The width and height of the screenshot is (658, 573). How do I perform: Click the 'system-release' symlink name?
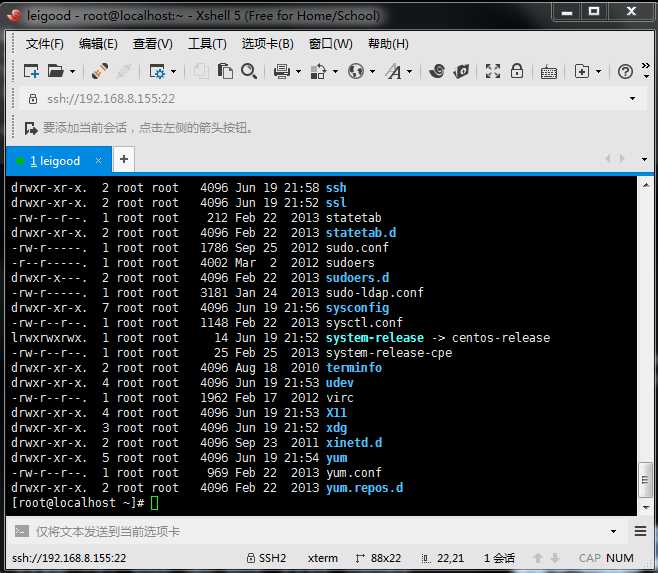(x=375, y=338)
